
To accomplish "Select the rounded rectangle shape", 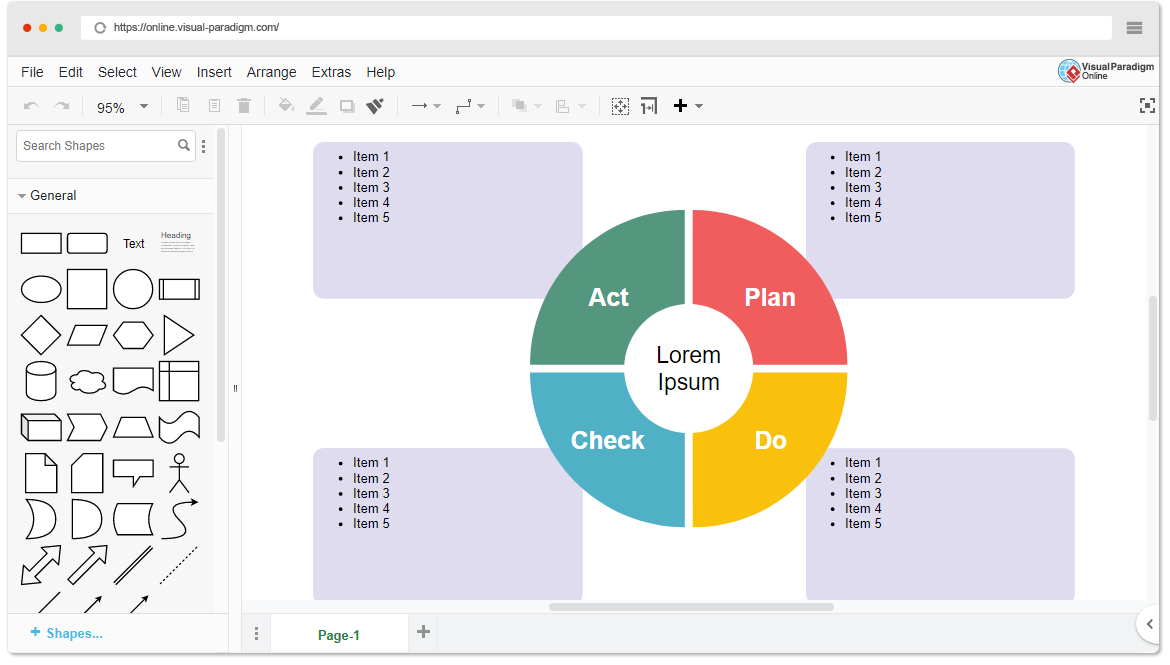I will click(x=87, y=243).
